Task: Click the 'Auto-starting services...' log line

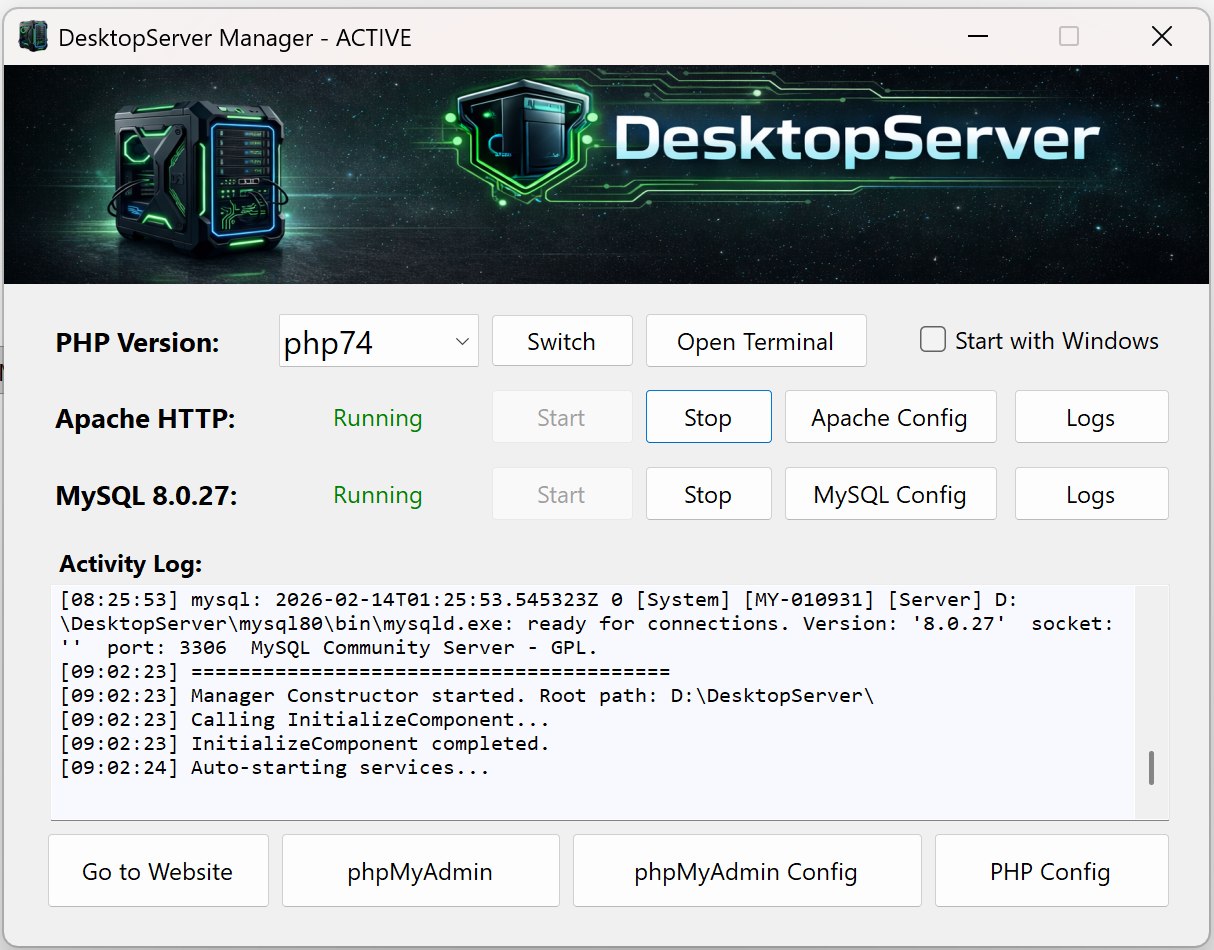Action: click(x=275, y=768)
